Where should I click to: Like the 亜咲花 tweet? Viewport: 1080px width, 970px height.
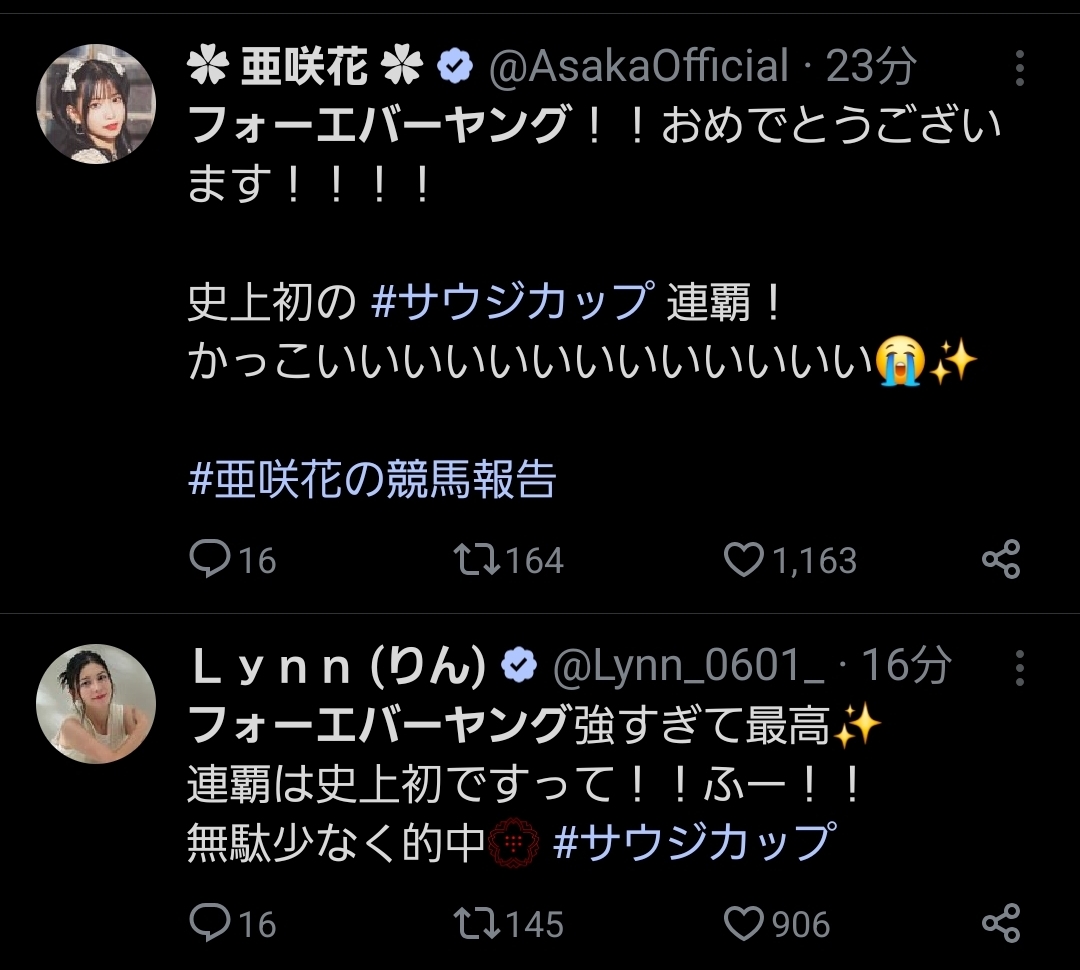743,559
